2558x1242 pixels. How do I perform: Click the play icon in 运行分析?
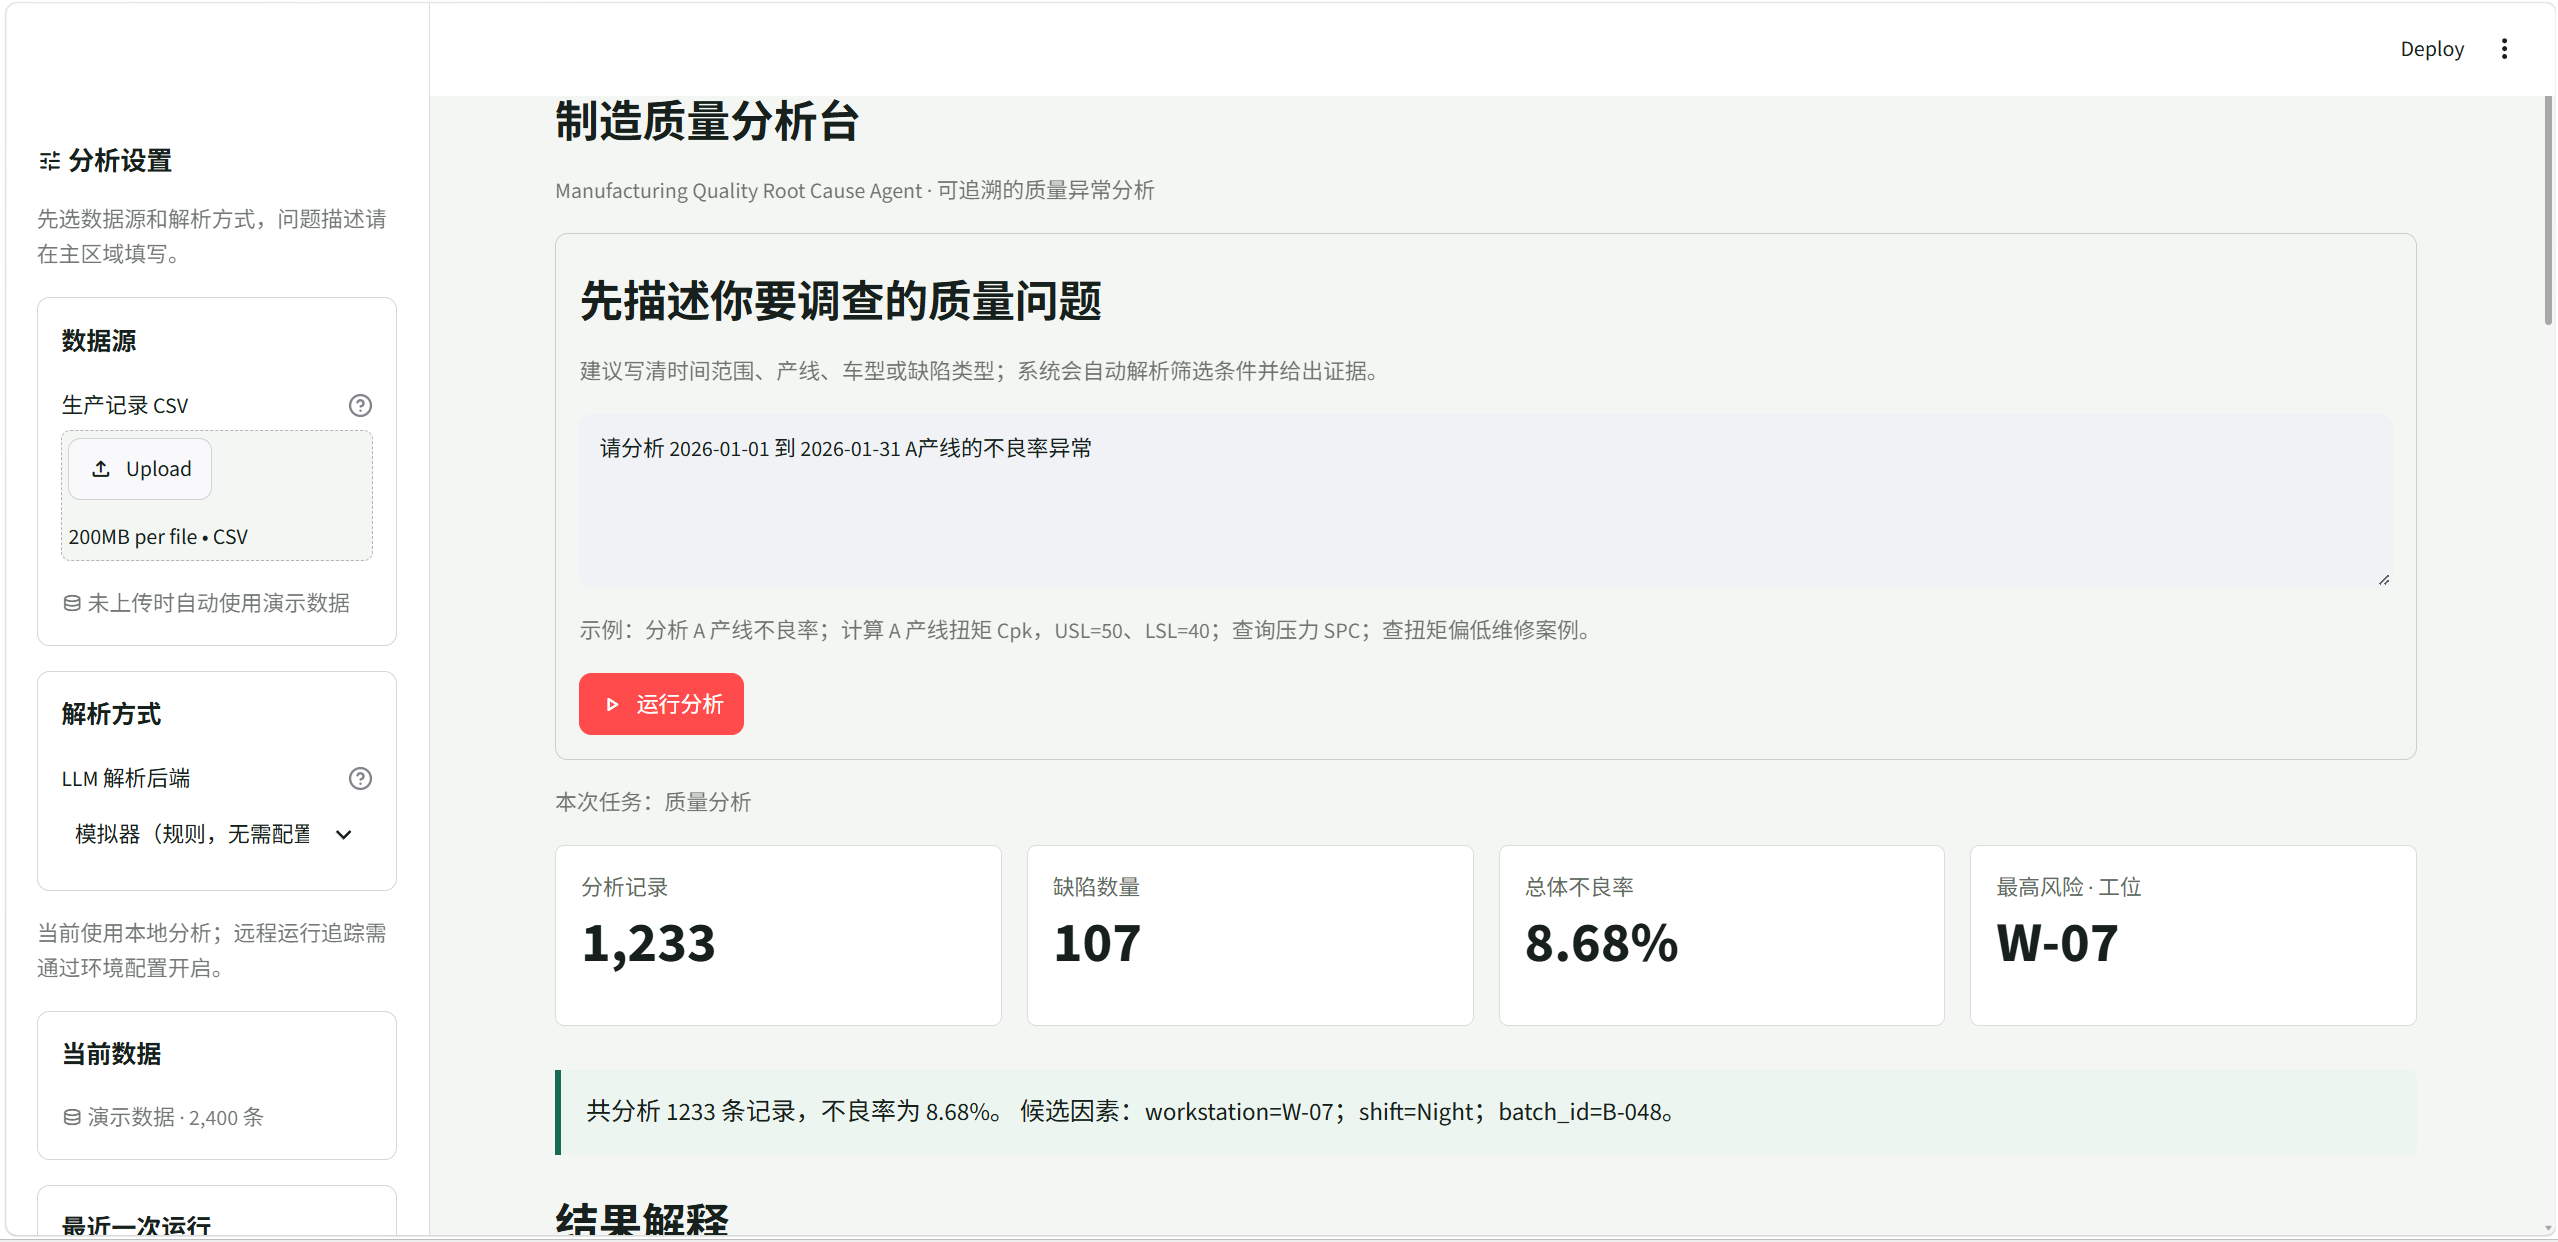pos(612,705)
